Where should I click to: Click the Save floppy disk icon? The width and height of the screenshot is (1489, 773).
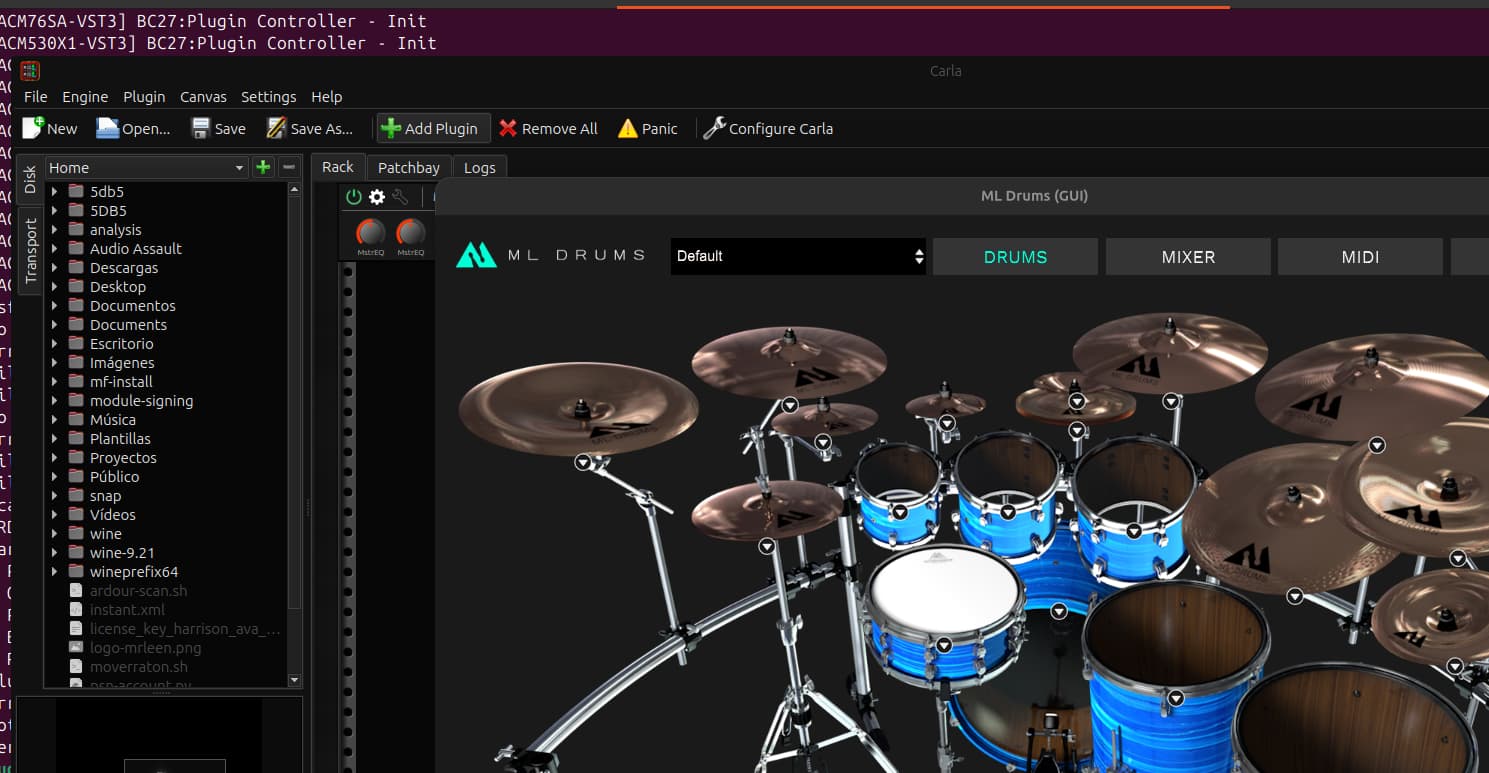tap(201, 129)
